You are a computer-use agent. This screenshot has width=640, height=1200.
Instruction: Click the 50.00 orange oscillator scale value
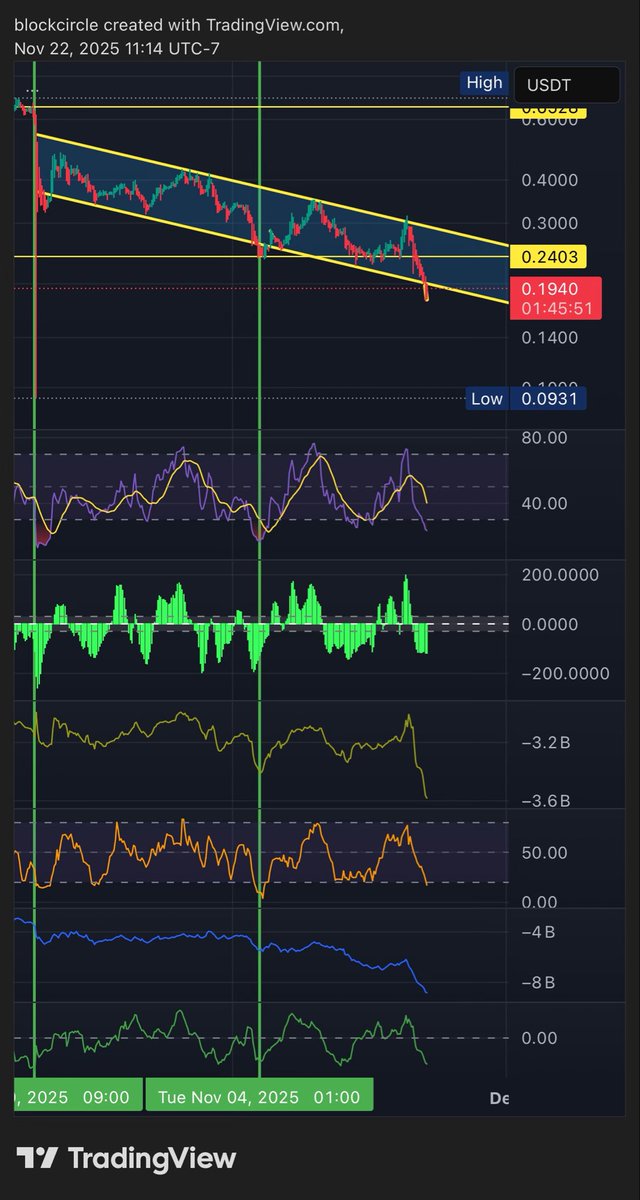[544, 853]
